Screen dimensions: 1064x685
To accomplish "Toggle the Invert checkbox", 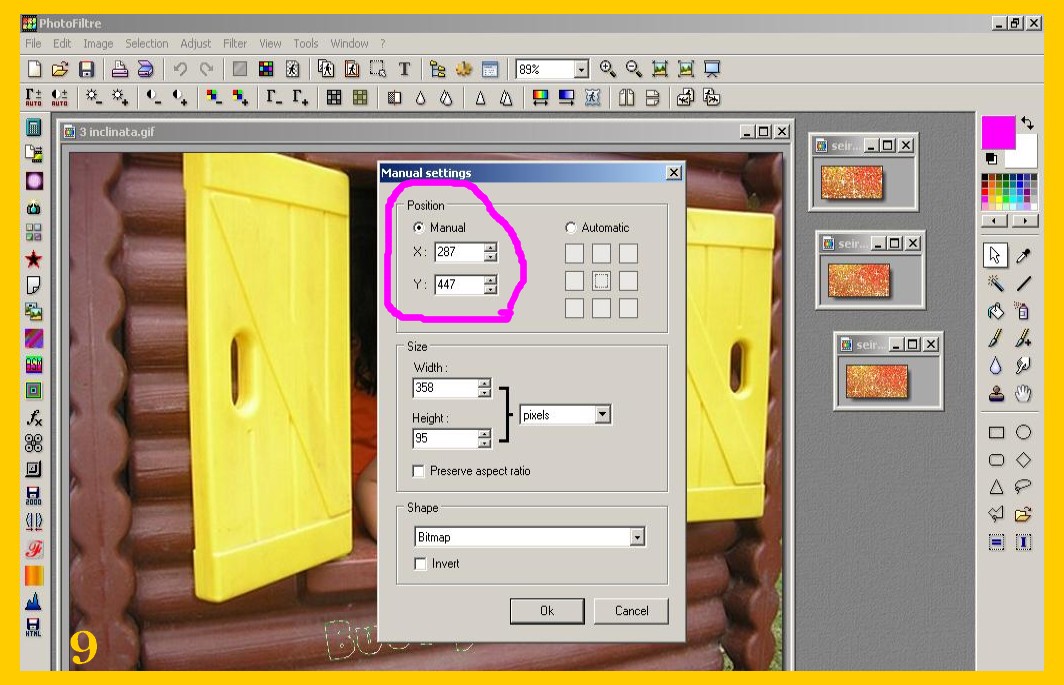I will click(419, 564).
